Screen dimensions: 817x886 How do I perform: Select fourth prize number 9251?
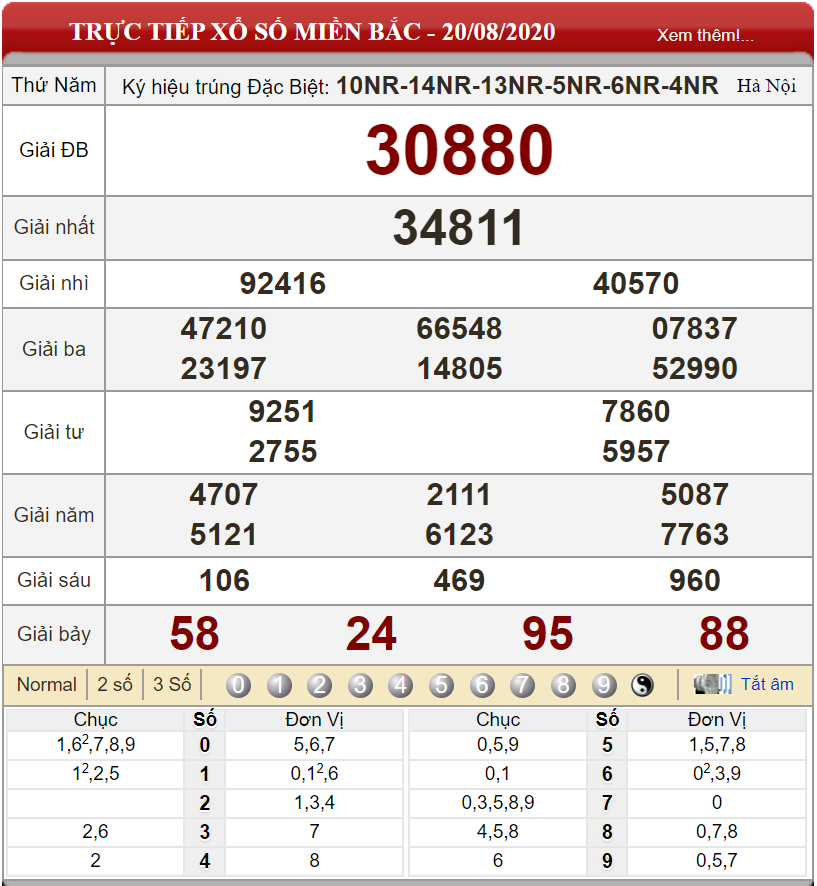282,411
